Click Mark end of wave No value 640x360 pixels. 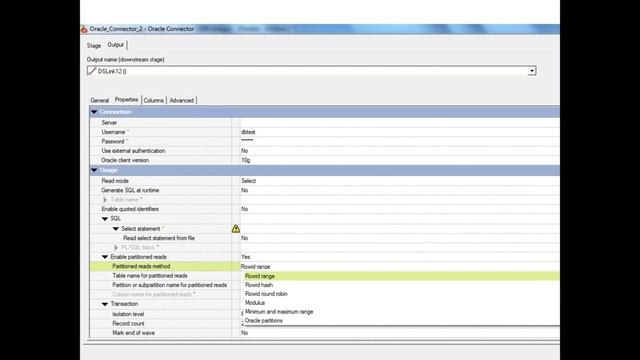click(244, 333)
